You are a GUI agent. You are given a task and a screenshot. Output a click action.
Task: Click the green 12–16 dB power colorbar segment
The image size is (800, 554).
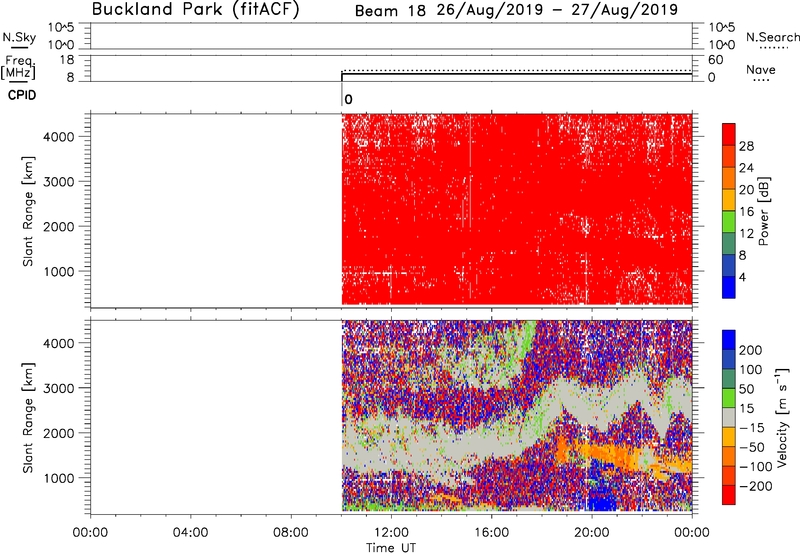pos(729,222)
